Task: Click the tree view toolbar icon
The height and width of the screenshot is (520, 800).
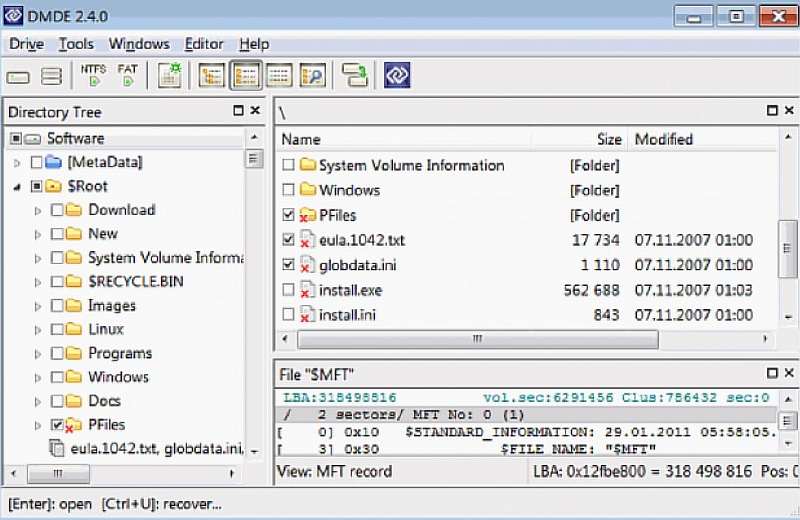Action: click(211, 76)
